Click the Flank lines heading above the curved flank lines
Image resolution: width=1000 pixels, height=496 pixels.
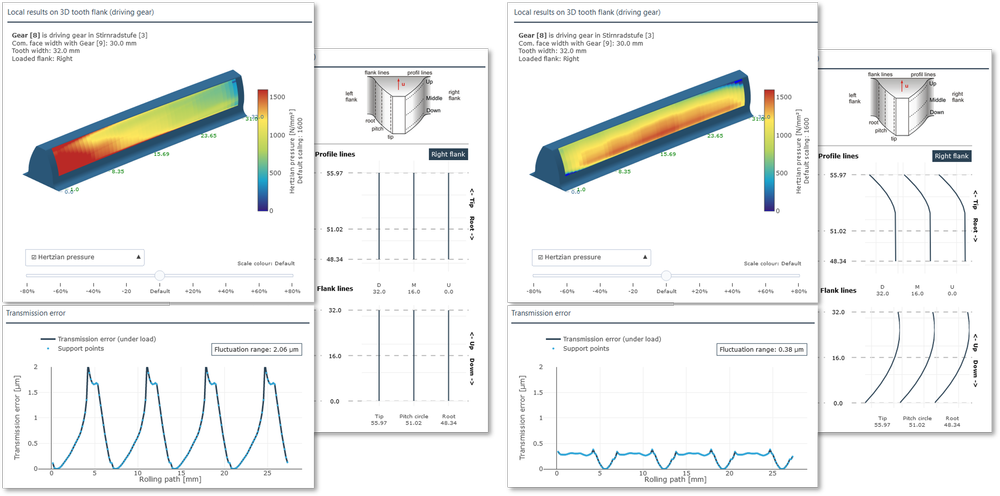[837, 290]
